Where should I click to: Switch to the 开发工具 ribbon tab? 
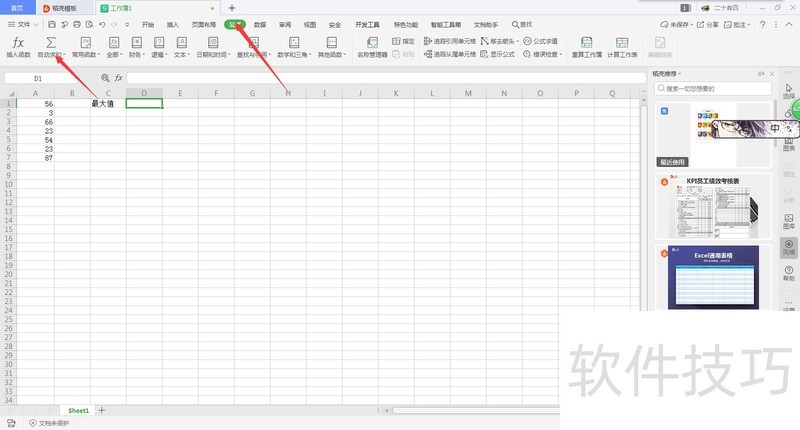point(367,24)
